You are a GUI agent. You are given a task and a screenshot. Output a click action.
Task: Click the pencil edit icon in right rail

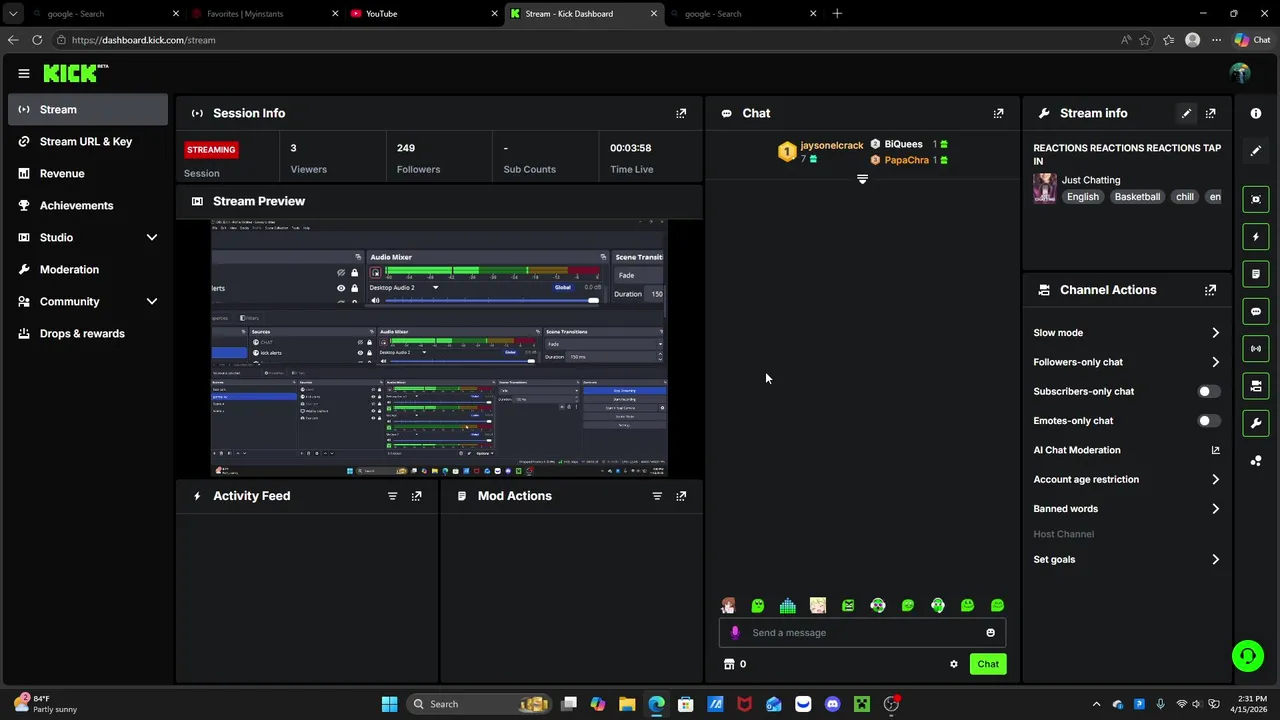click(1256, 151)
